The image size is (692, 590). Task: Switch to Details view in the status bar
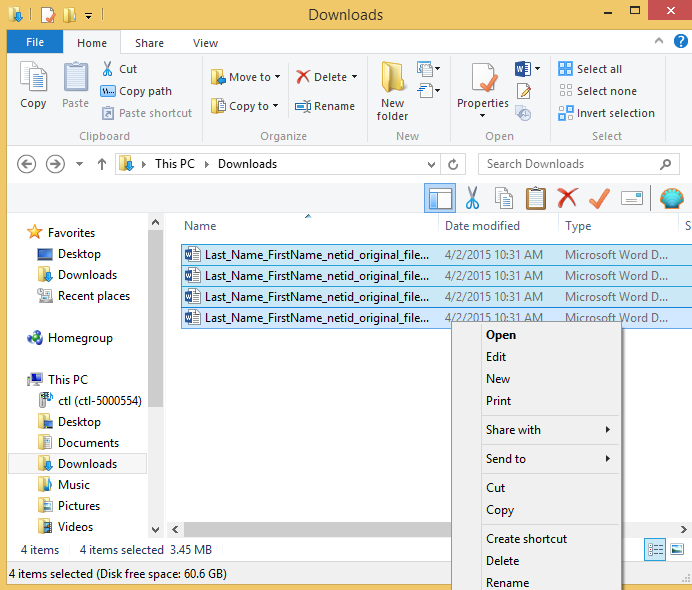click(x=655, y=549)
